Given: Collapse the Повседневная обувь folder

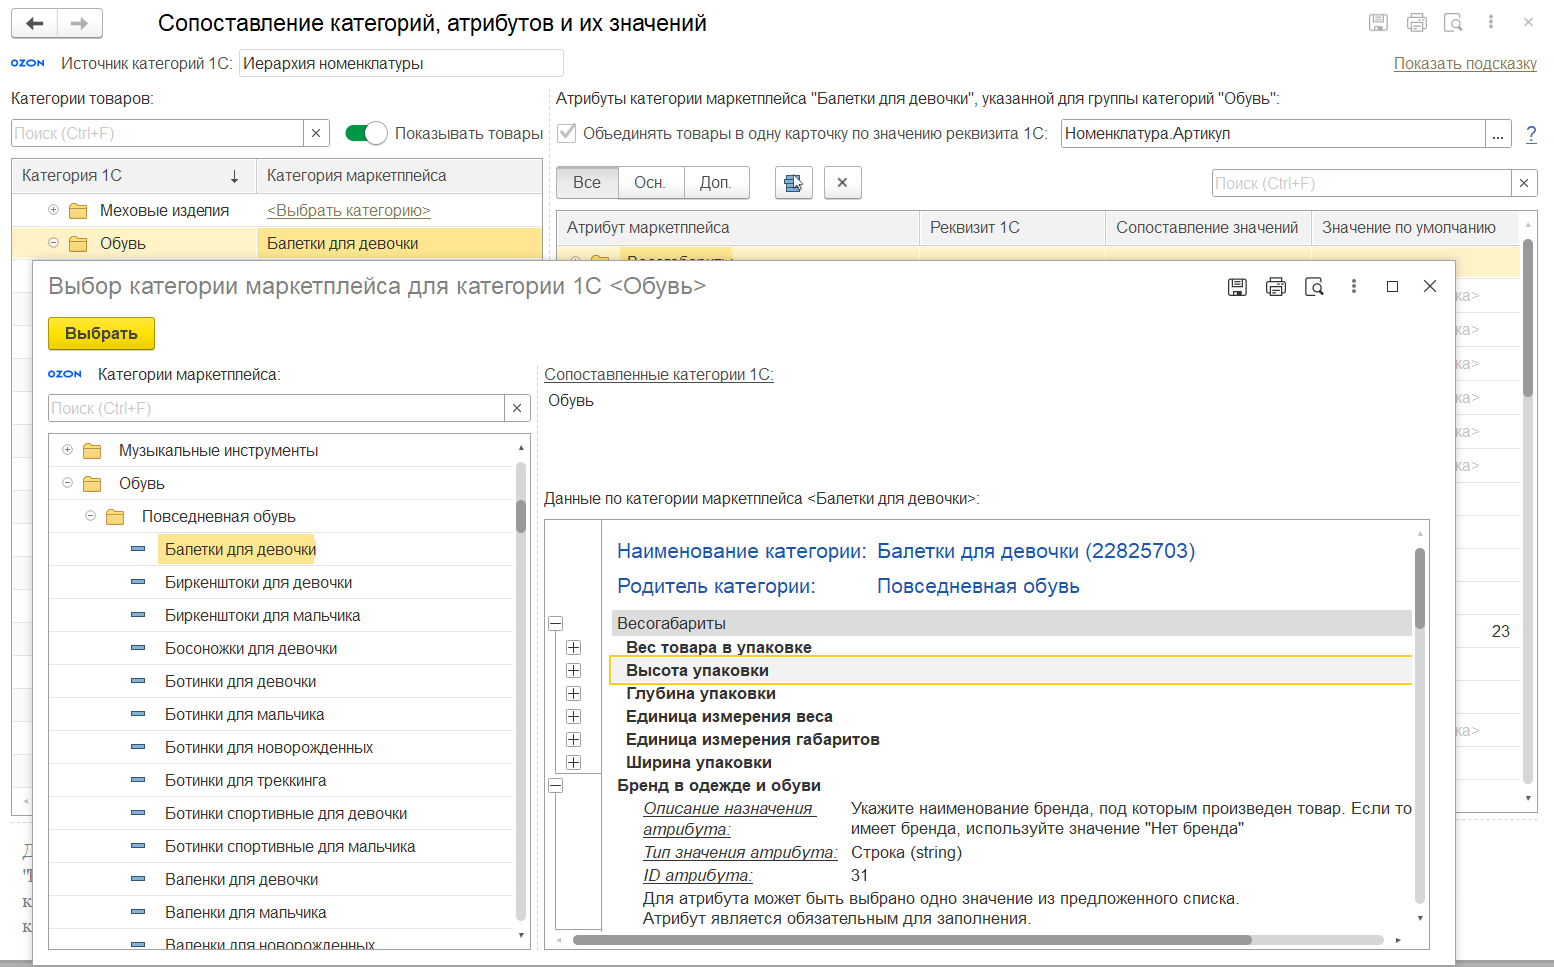Looking at the screenshot, I should [90, 516].
